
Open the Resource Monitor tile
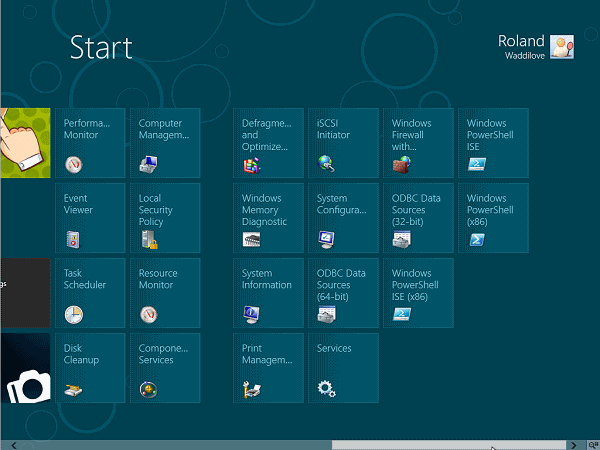[165, 293]
